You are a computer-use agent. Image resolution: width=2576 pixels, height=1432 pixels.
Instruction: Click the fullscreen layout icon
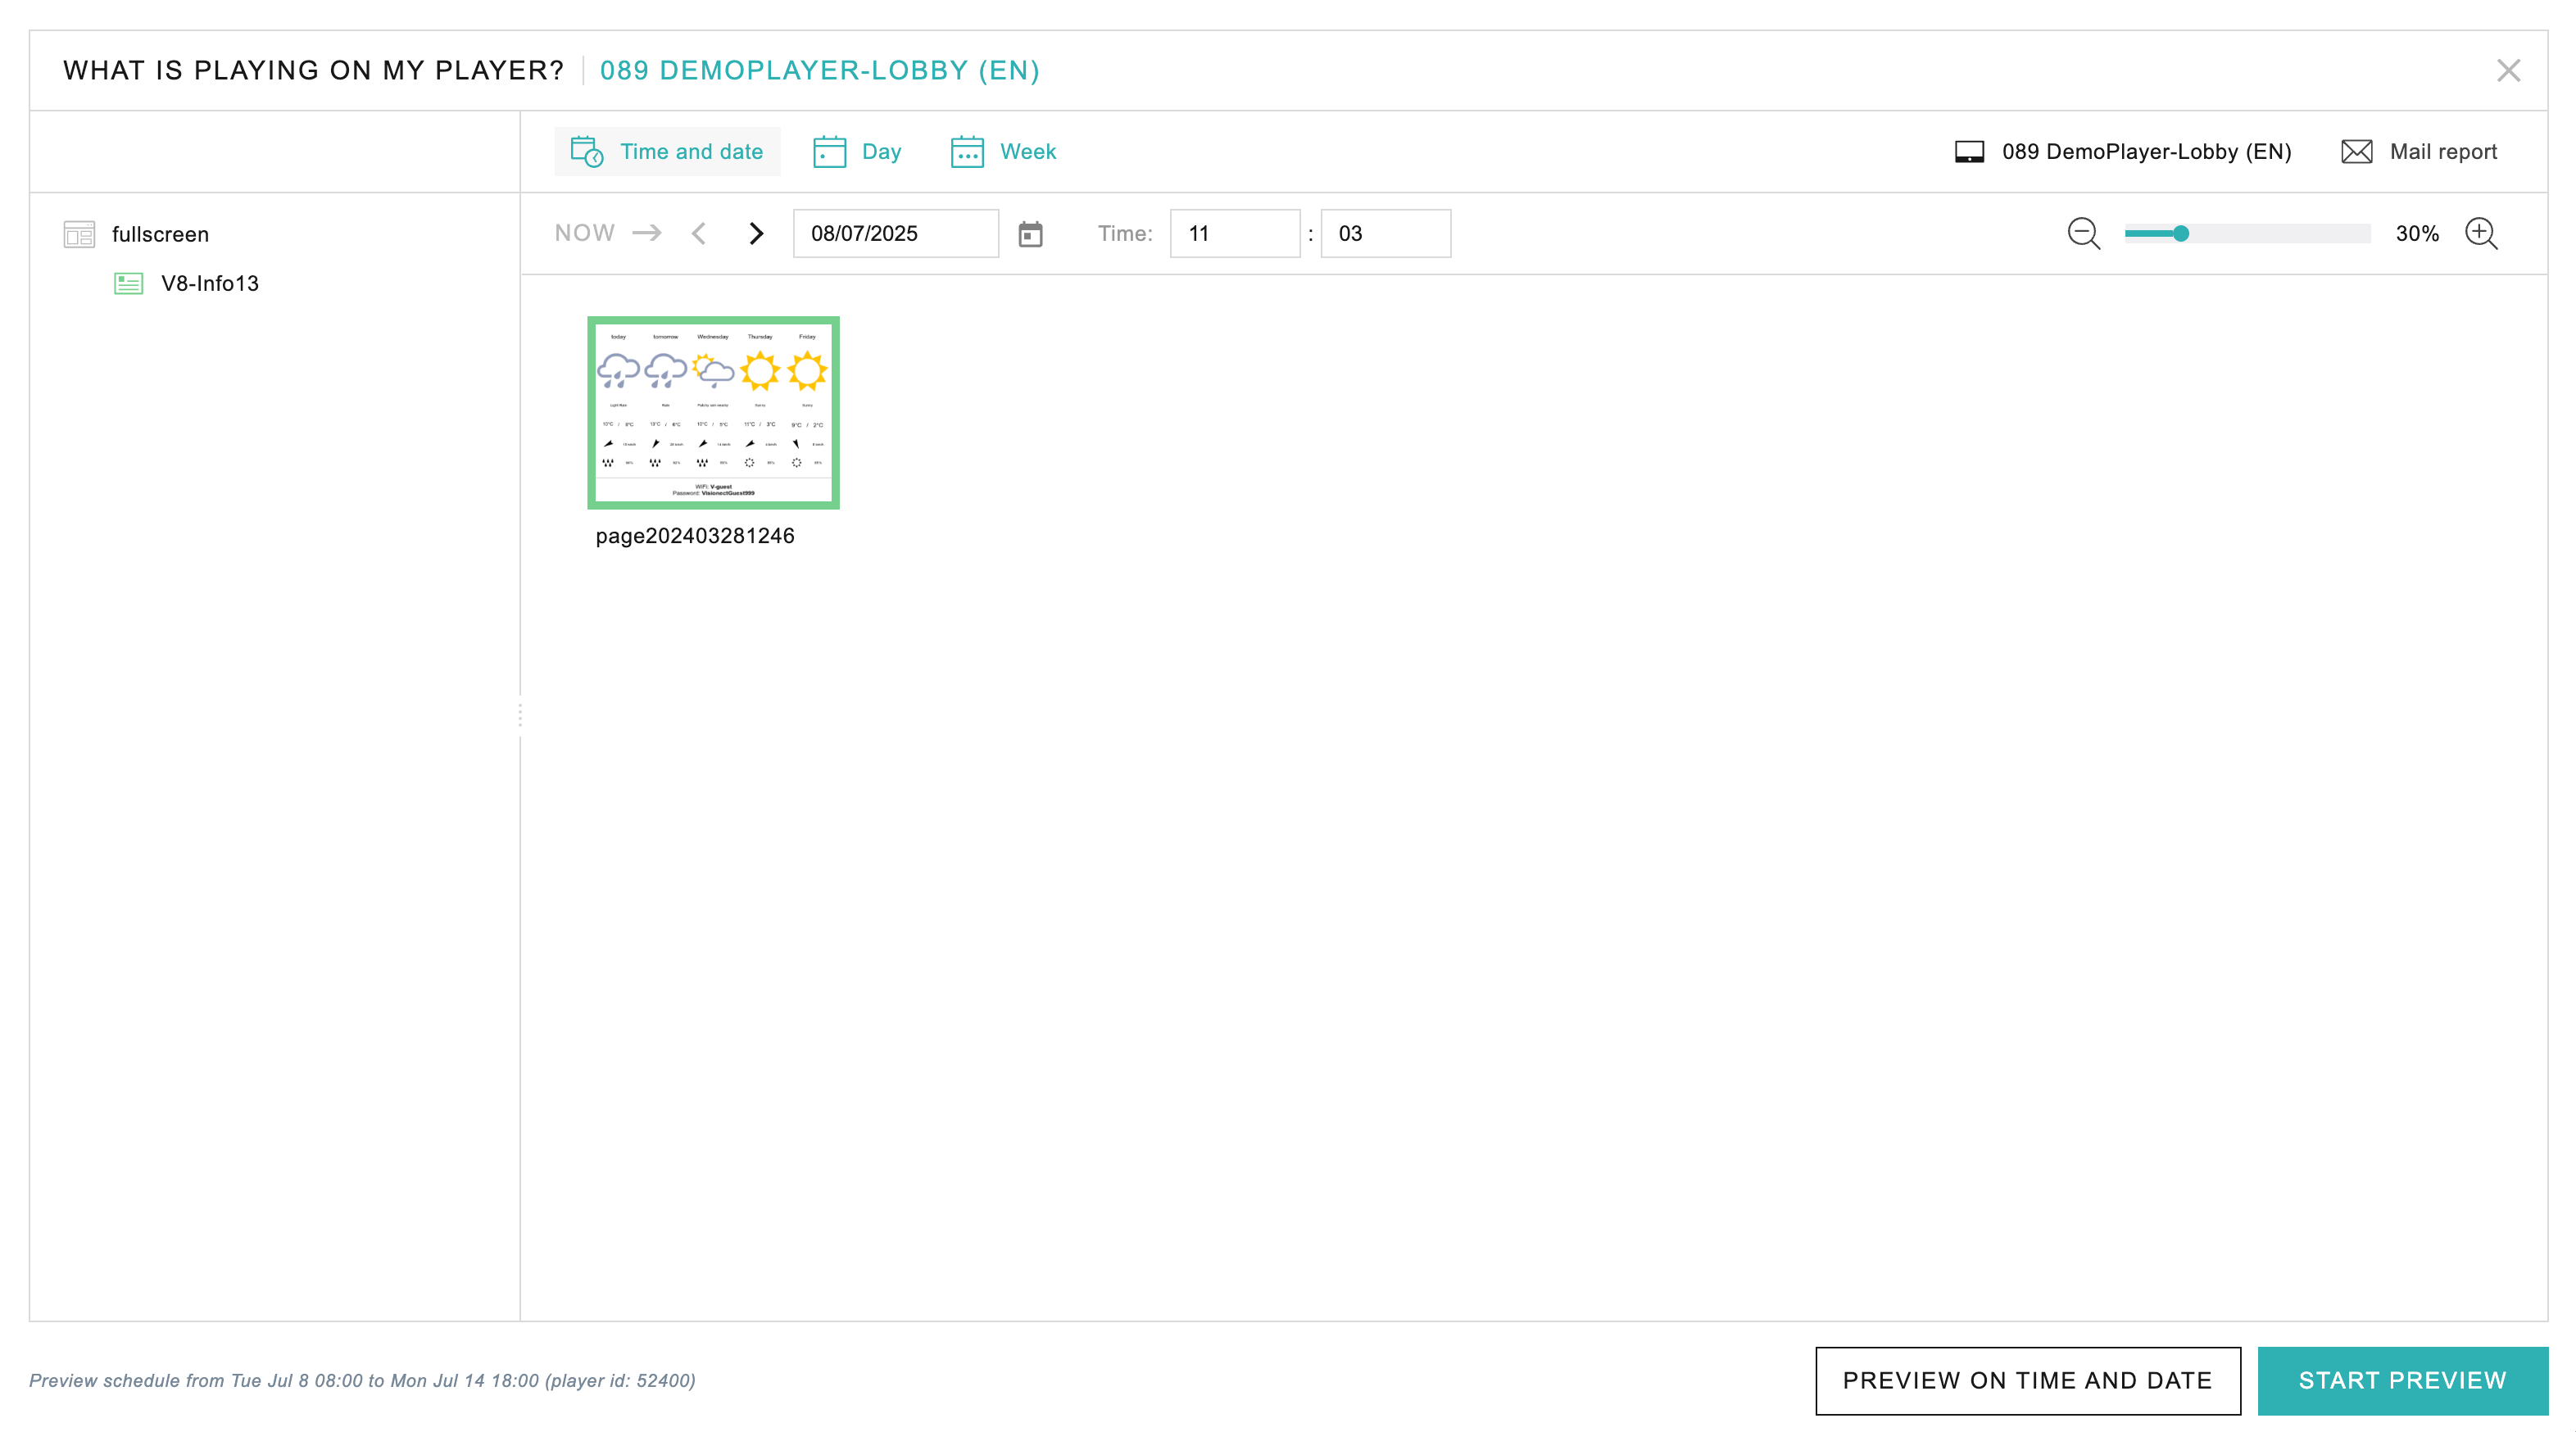79,234
